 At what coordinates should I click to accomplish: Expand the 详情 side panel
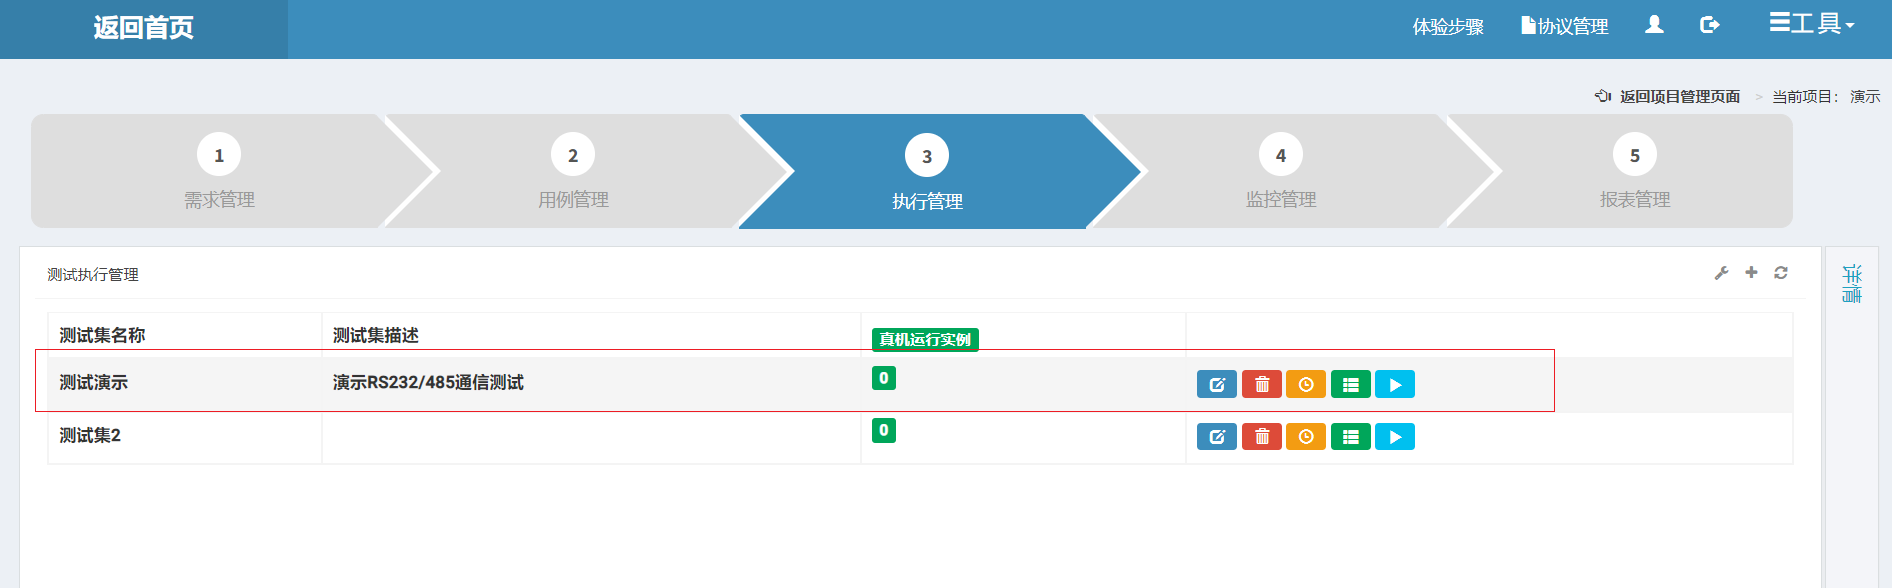(1852, 284)
